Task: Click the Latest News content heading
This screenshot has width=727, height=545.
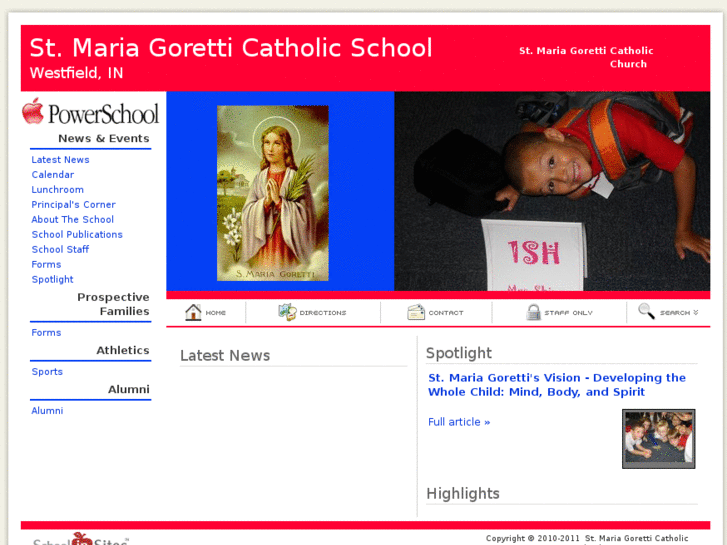Action: tap(225, 355)
